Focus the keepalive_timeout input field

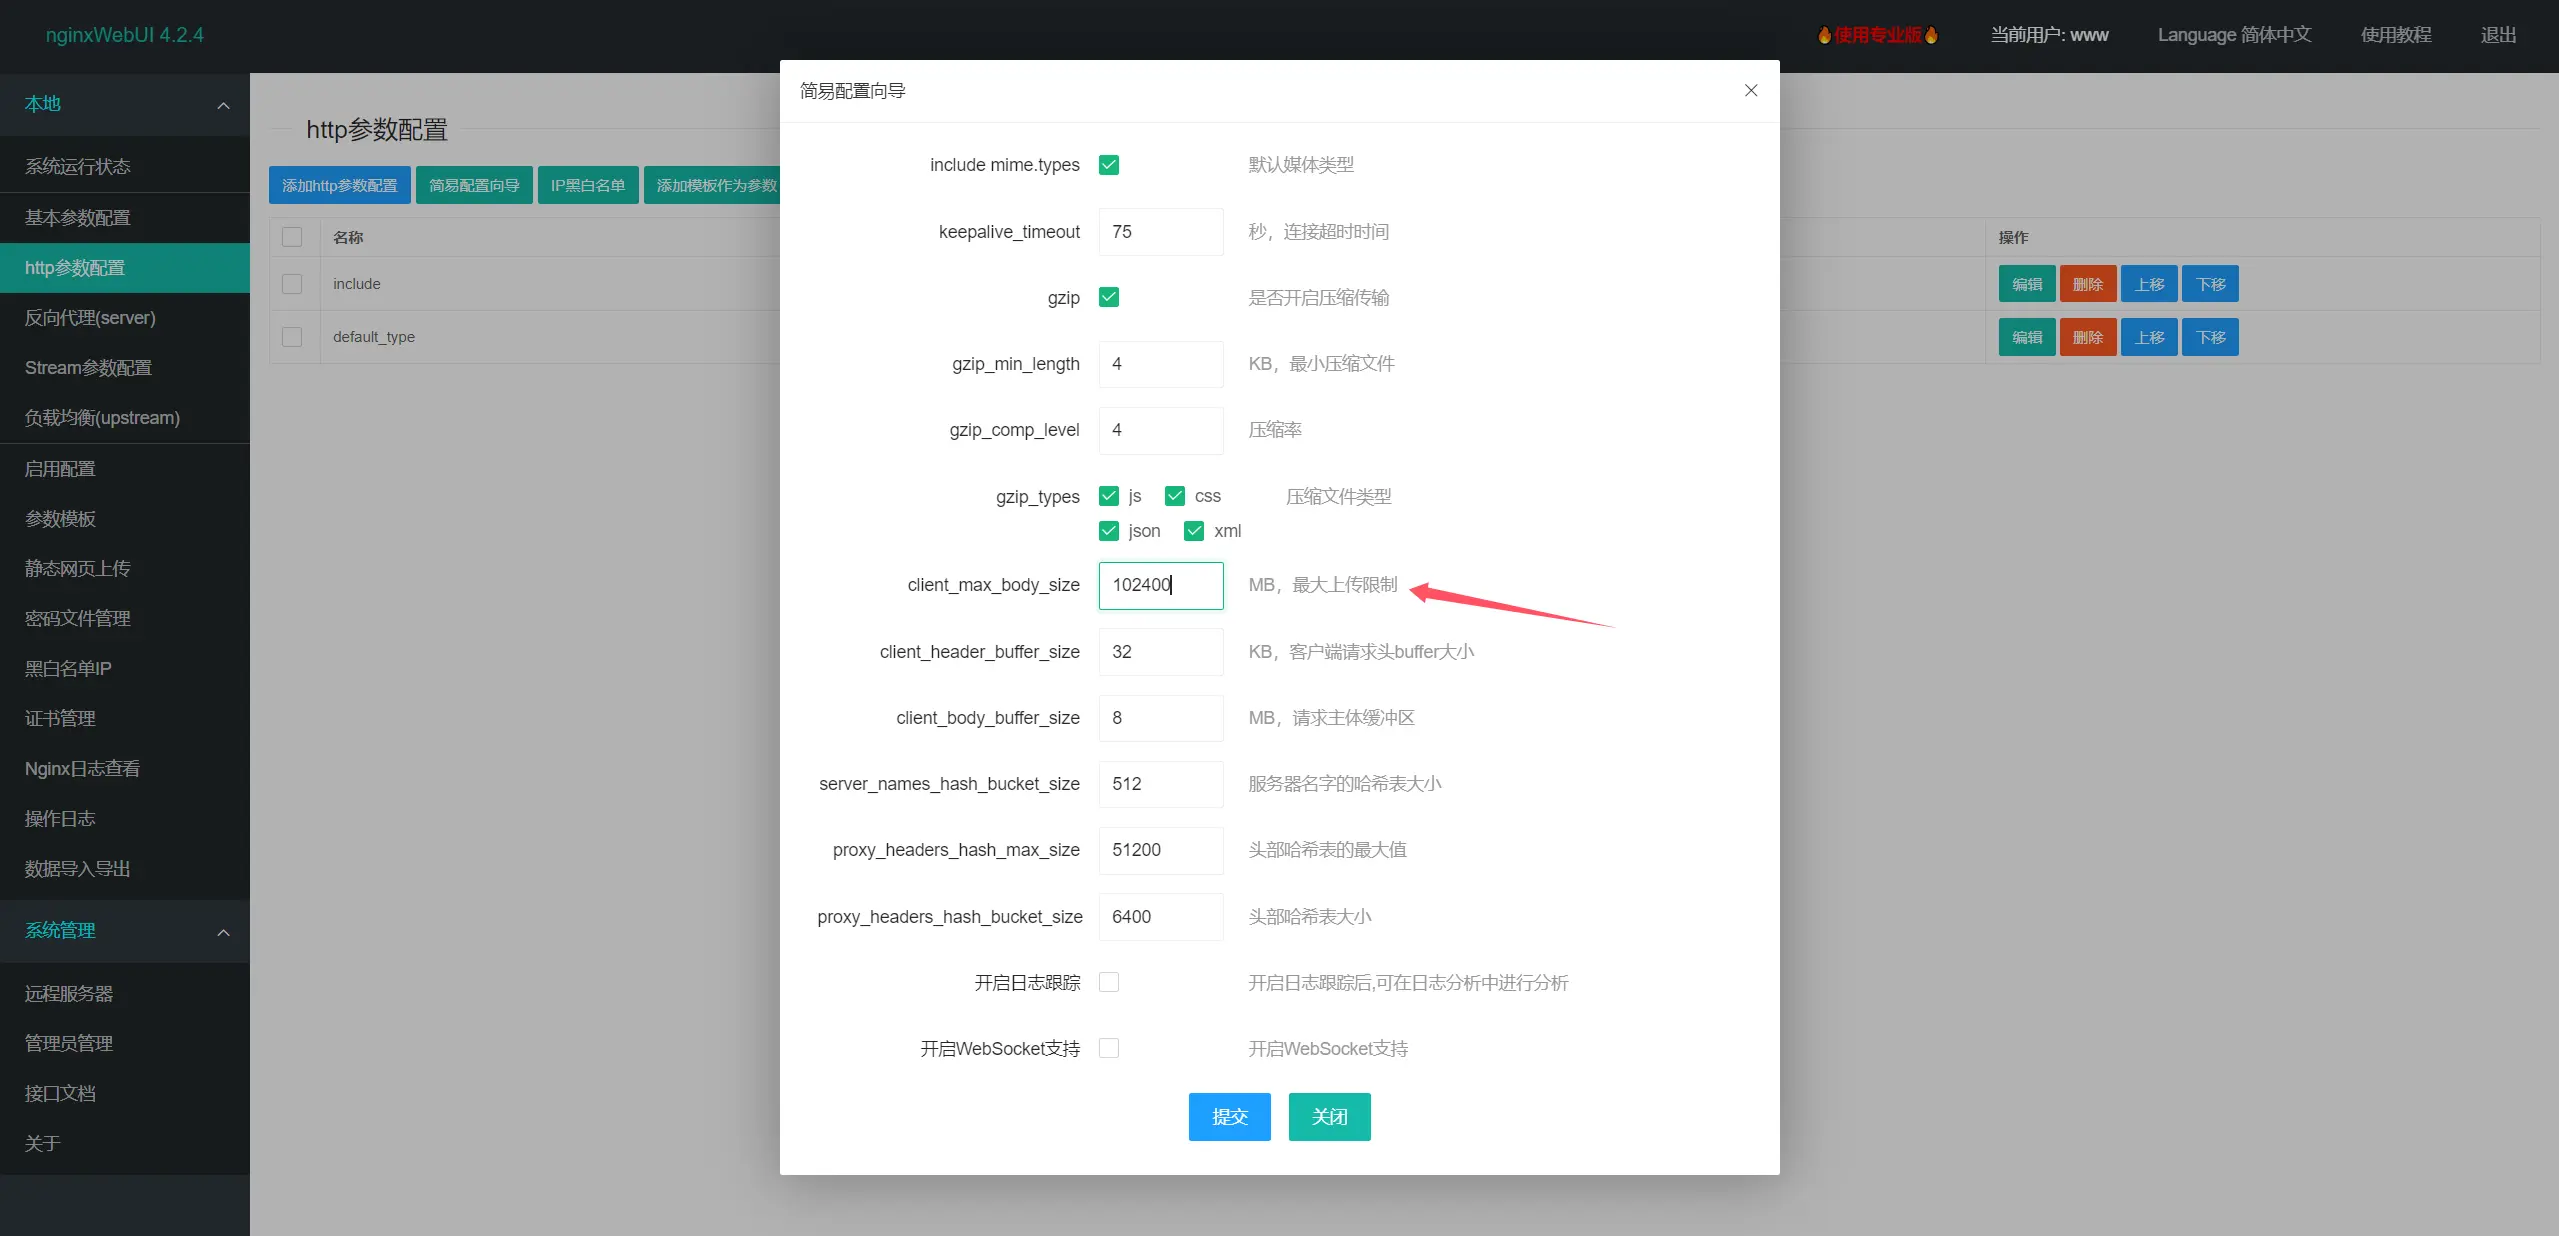click(1160, 232)
